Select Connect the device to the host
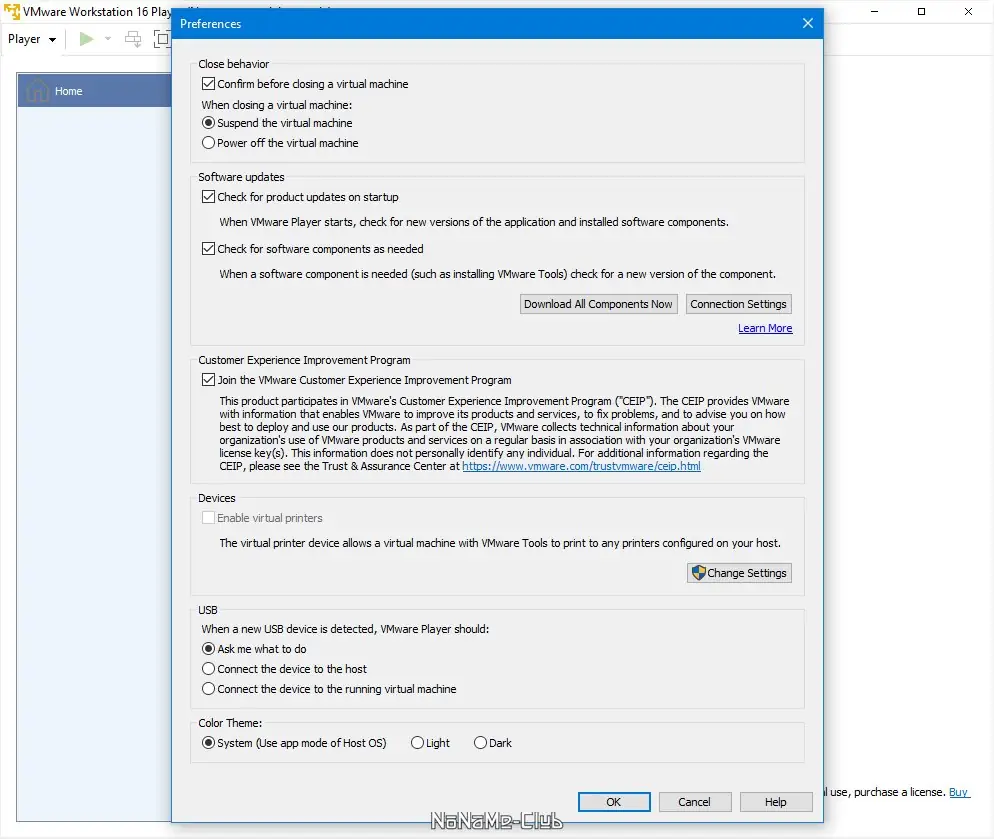994x839 pixels. click(x=208, y=668)
